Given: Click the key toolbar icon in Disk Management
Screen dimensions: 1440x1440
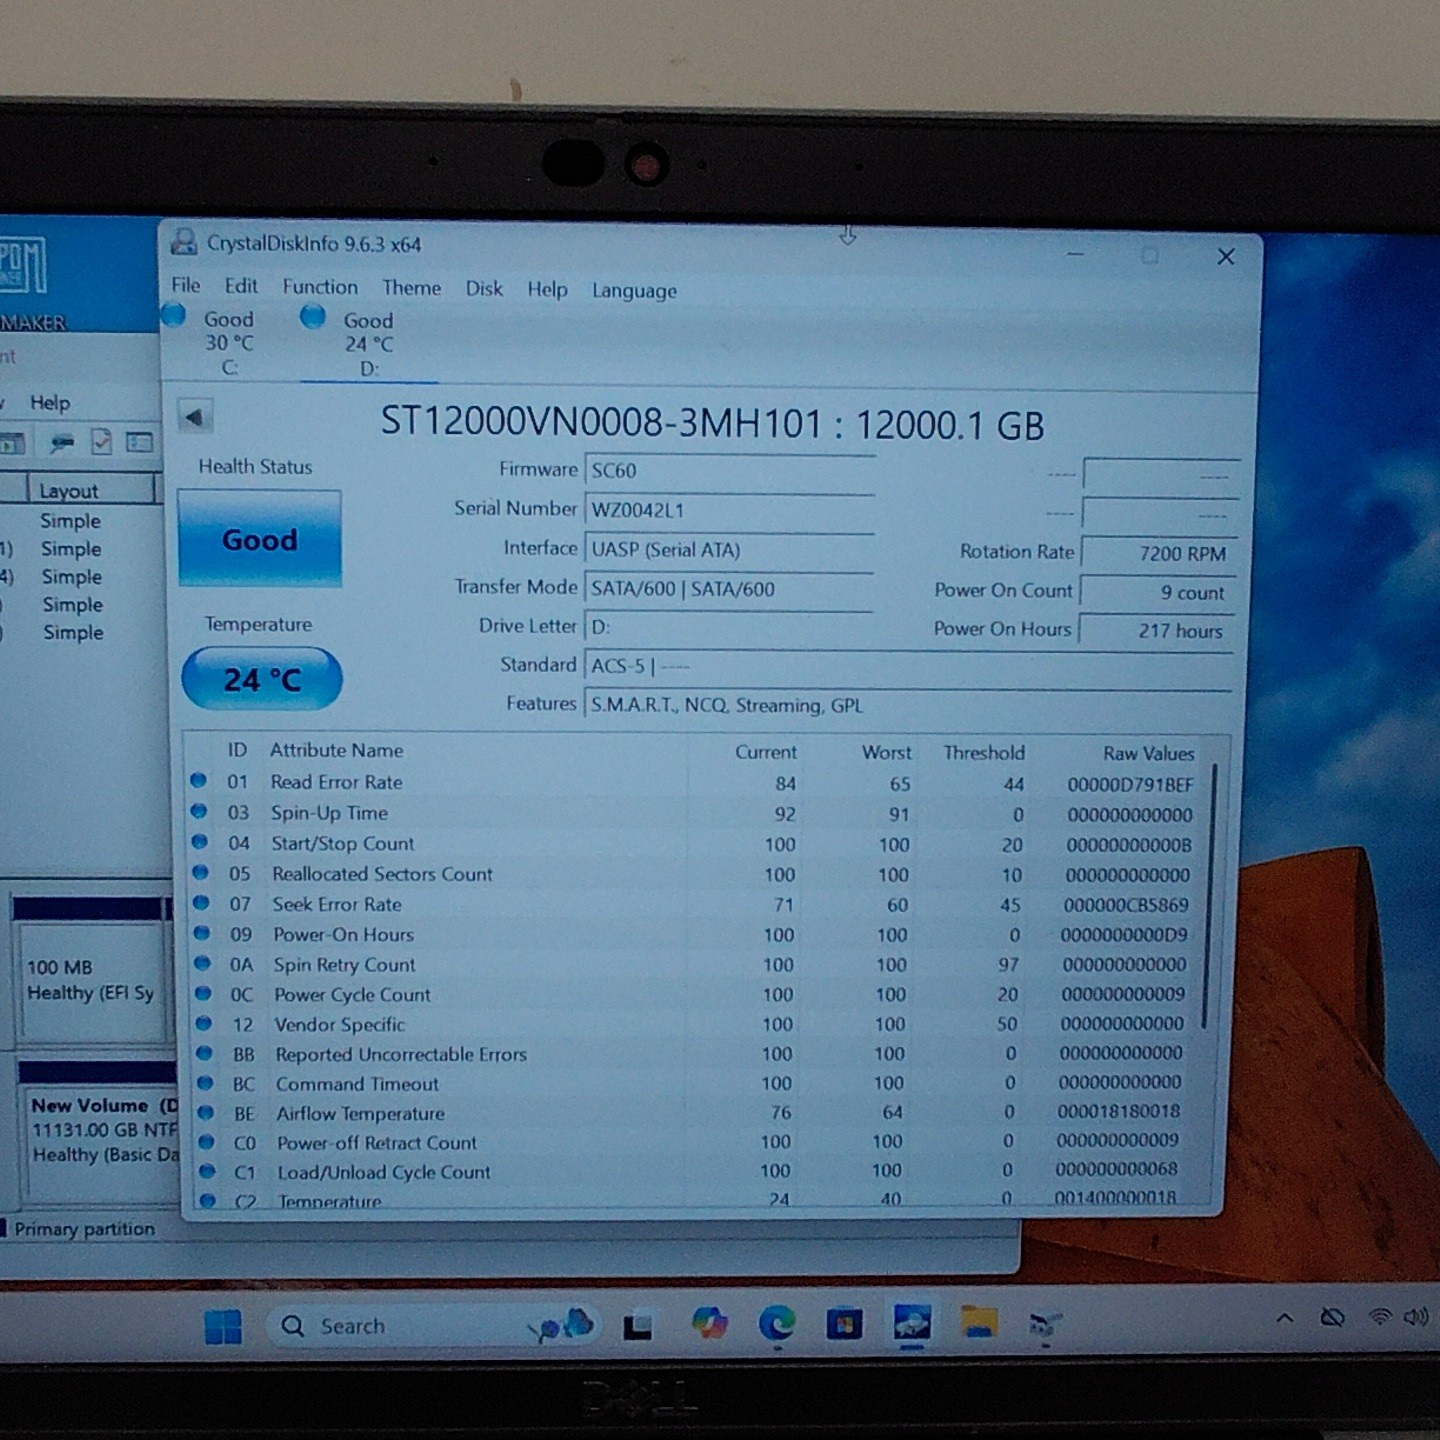Looking at the screenshot, I should pos(62,443).
